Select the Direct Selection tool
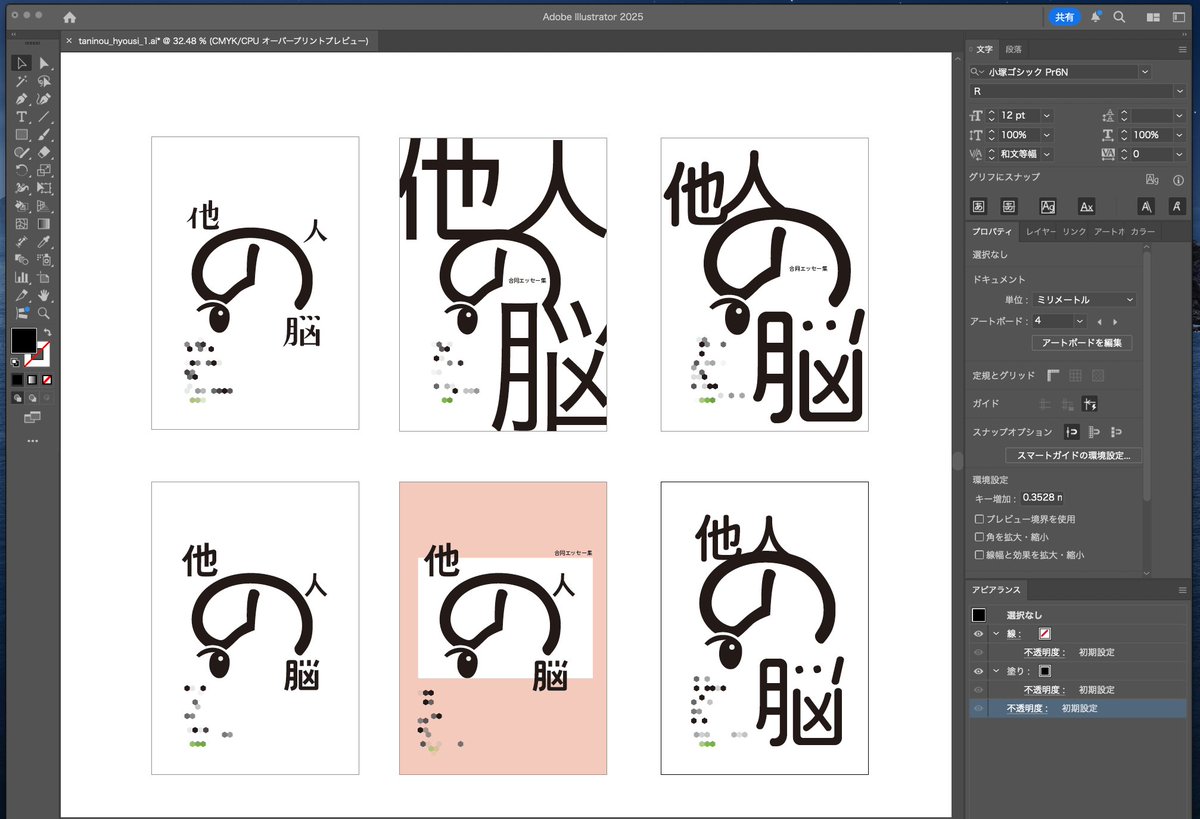Screen dimensions: 1200x819 [x=45, y=63]
